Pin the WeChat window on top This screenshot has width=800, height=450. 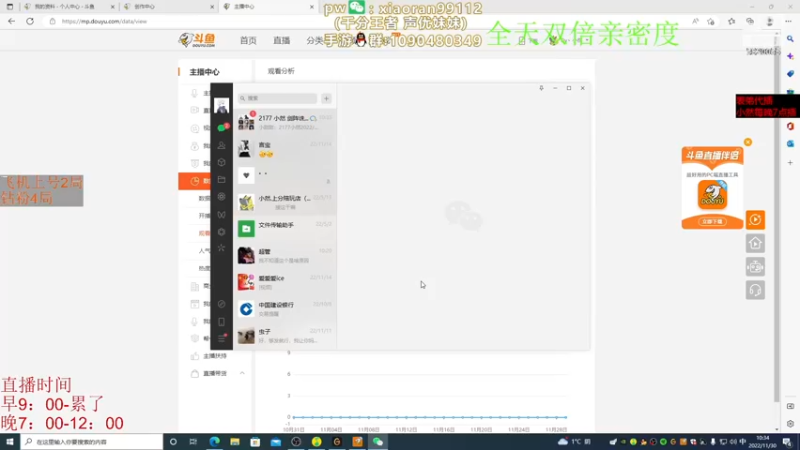[x=541, y=88]
